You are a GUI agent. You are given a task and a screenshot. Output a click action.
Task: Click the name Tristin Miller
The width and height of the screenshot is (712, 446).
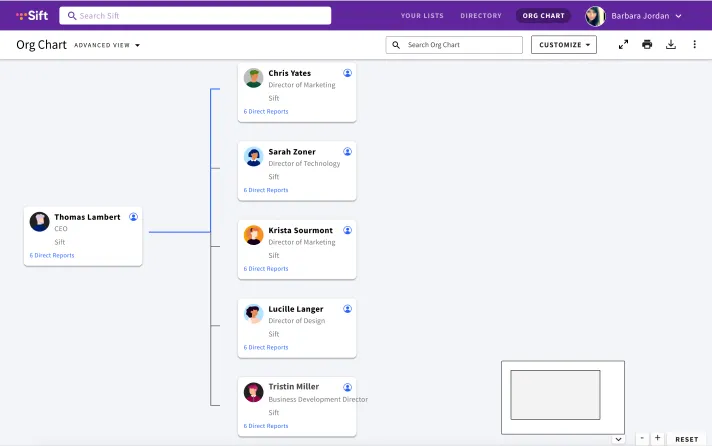[x=293, y=387]
